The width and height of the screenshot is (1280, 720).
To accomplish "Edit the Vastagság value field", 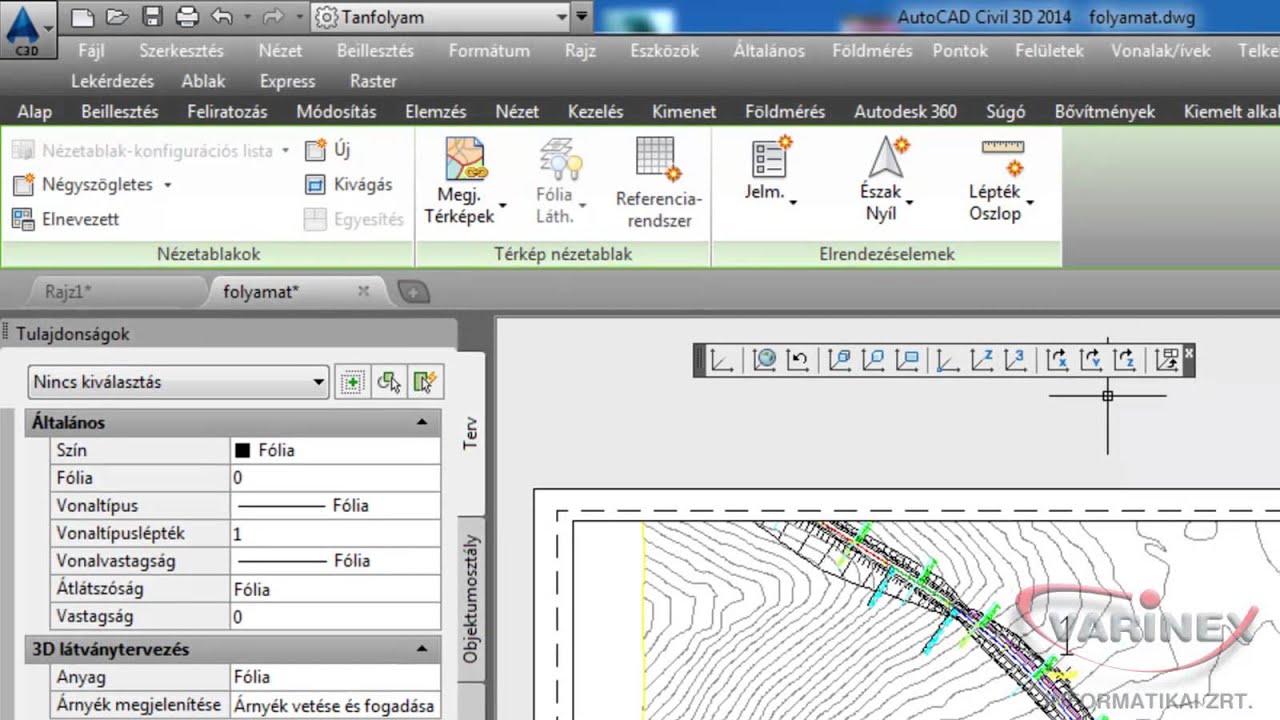I will point(335,617).
